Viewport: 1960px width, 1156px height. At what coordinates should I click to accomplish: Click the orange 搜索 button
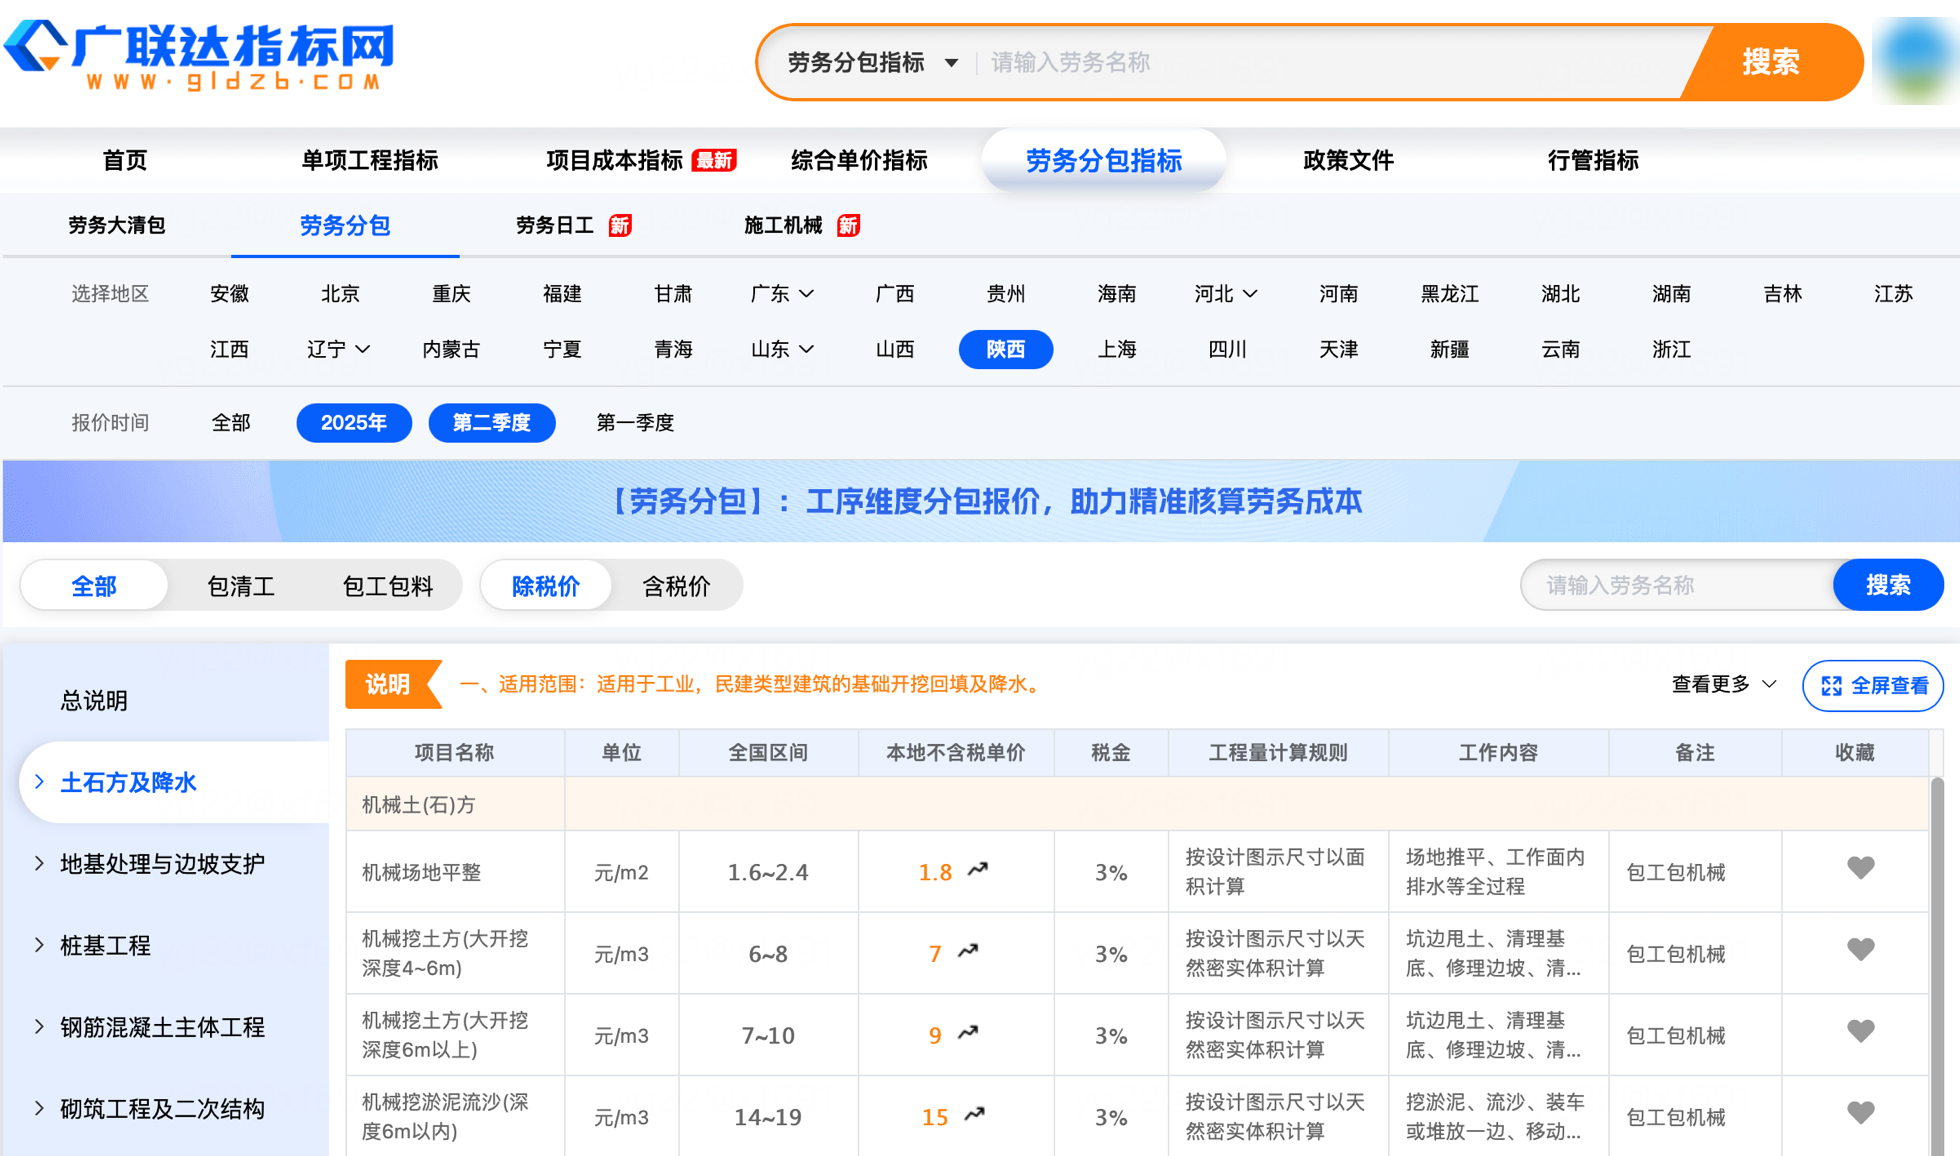[x=1771, y=62]
